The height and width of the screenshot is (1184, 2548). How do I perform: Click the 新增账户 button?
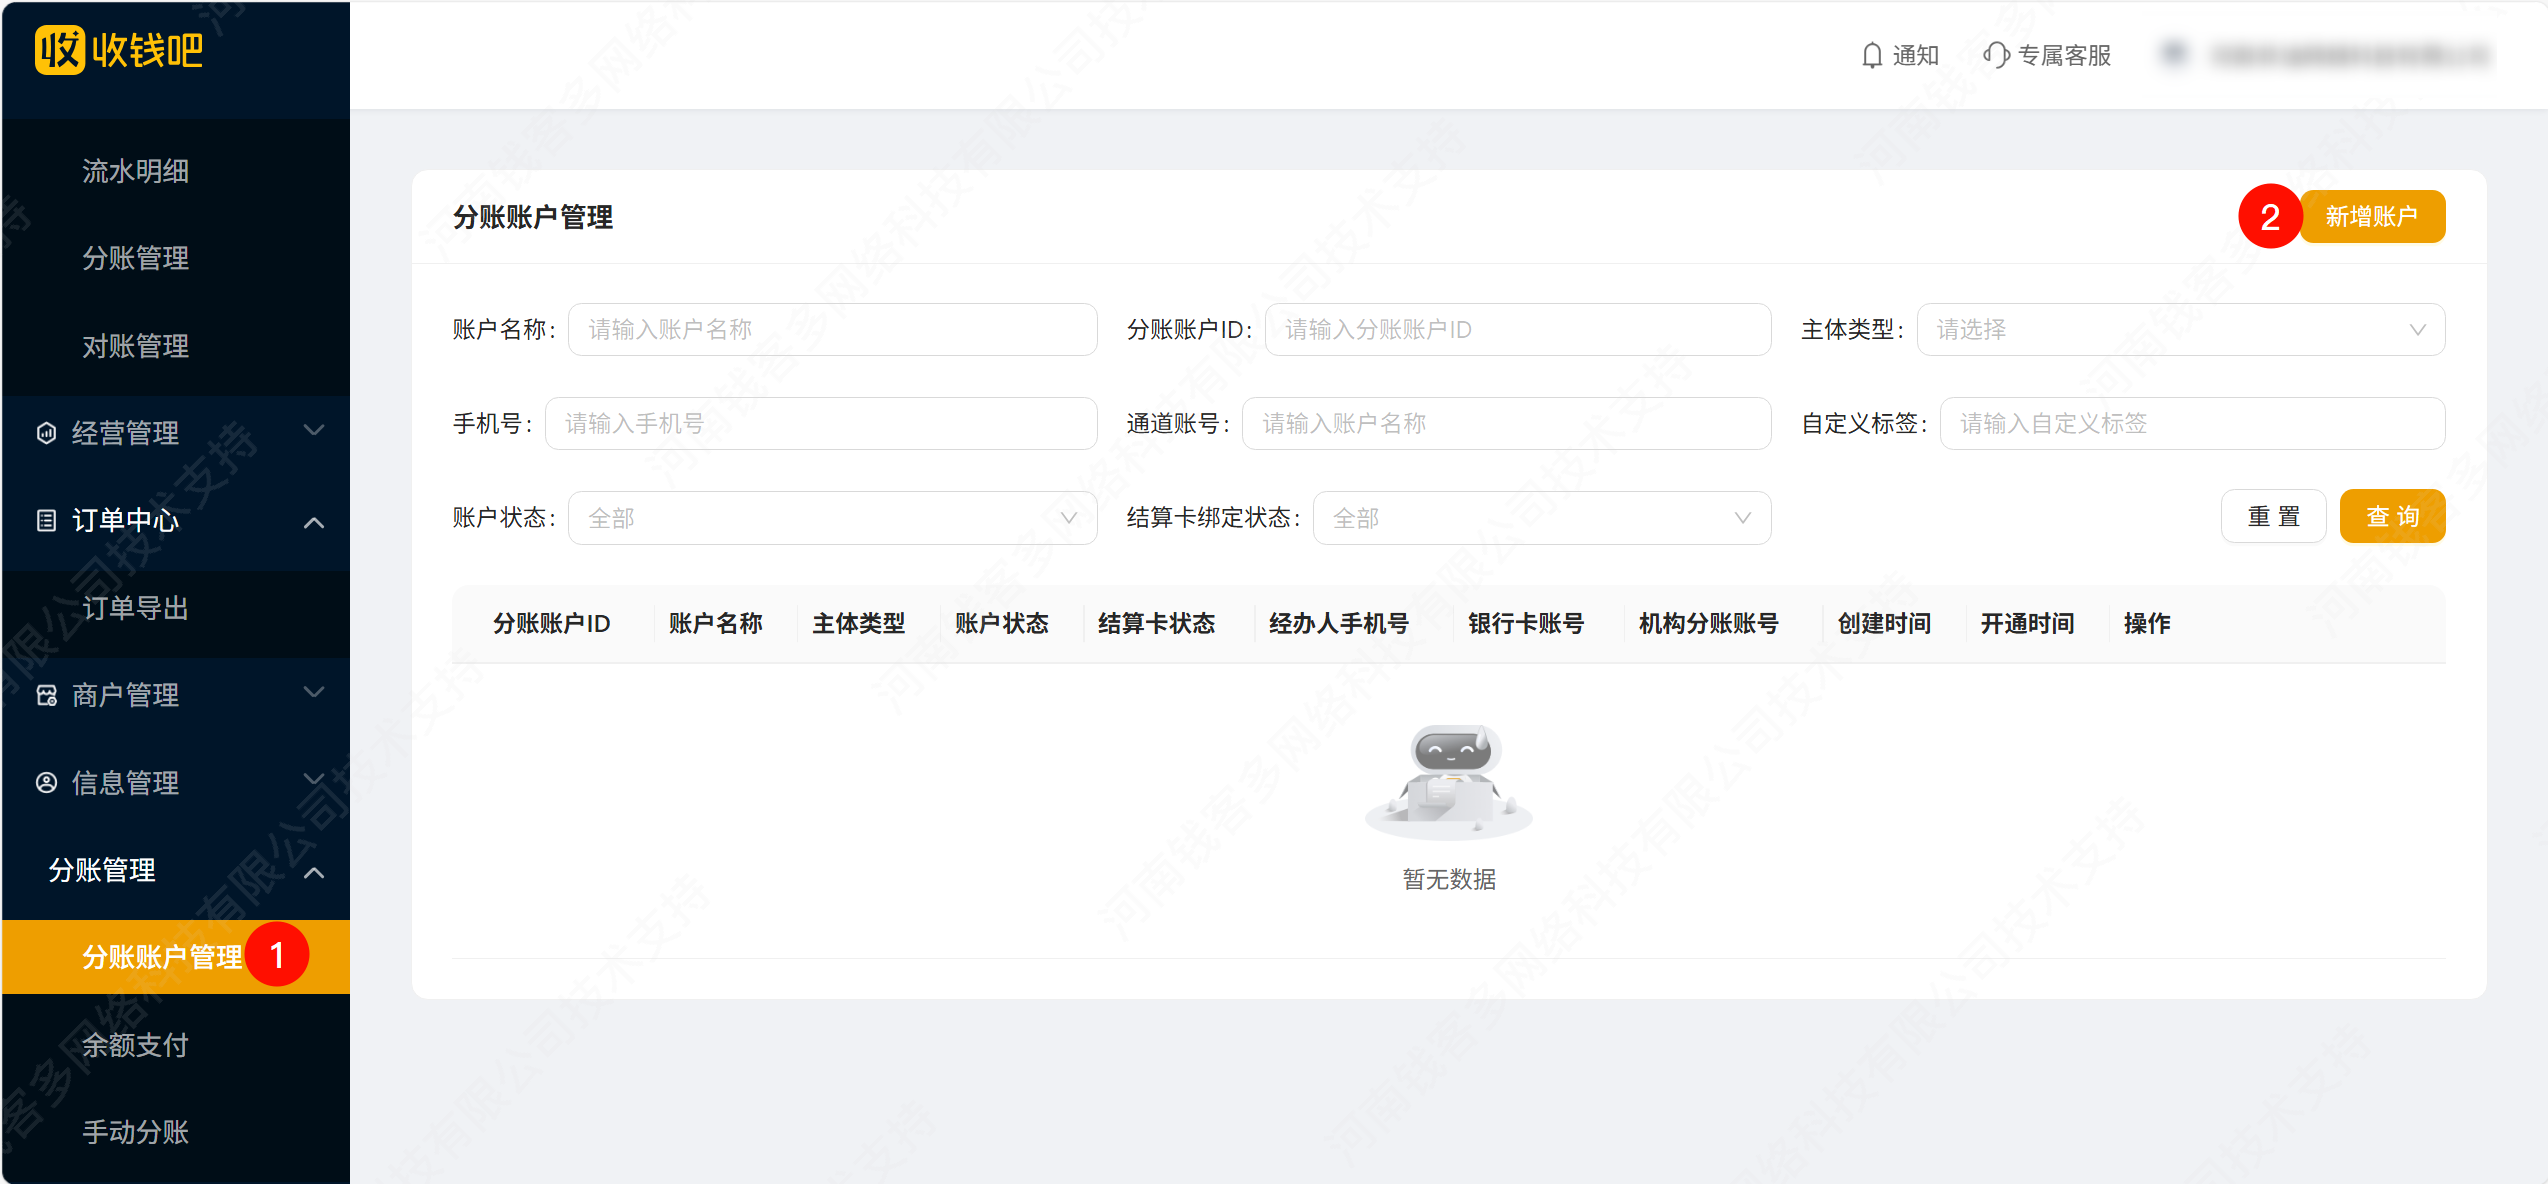pyautogui.click(x=2371, y=216)
